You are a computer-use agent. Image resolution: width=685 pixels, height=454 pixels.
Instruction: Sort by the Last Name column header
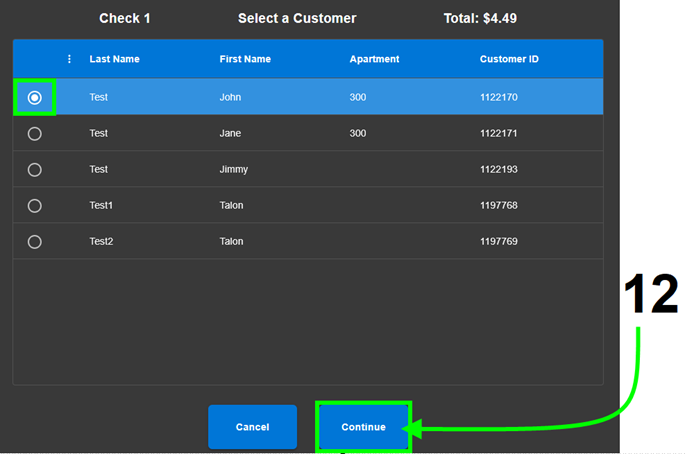point(114,59)
